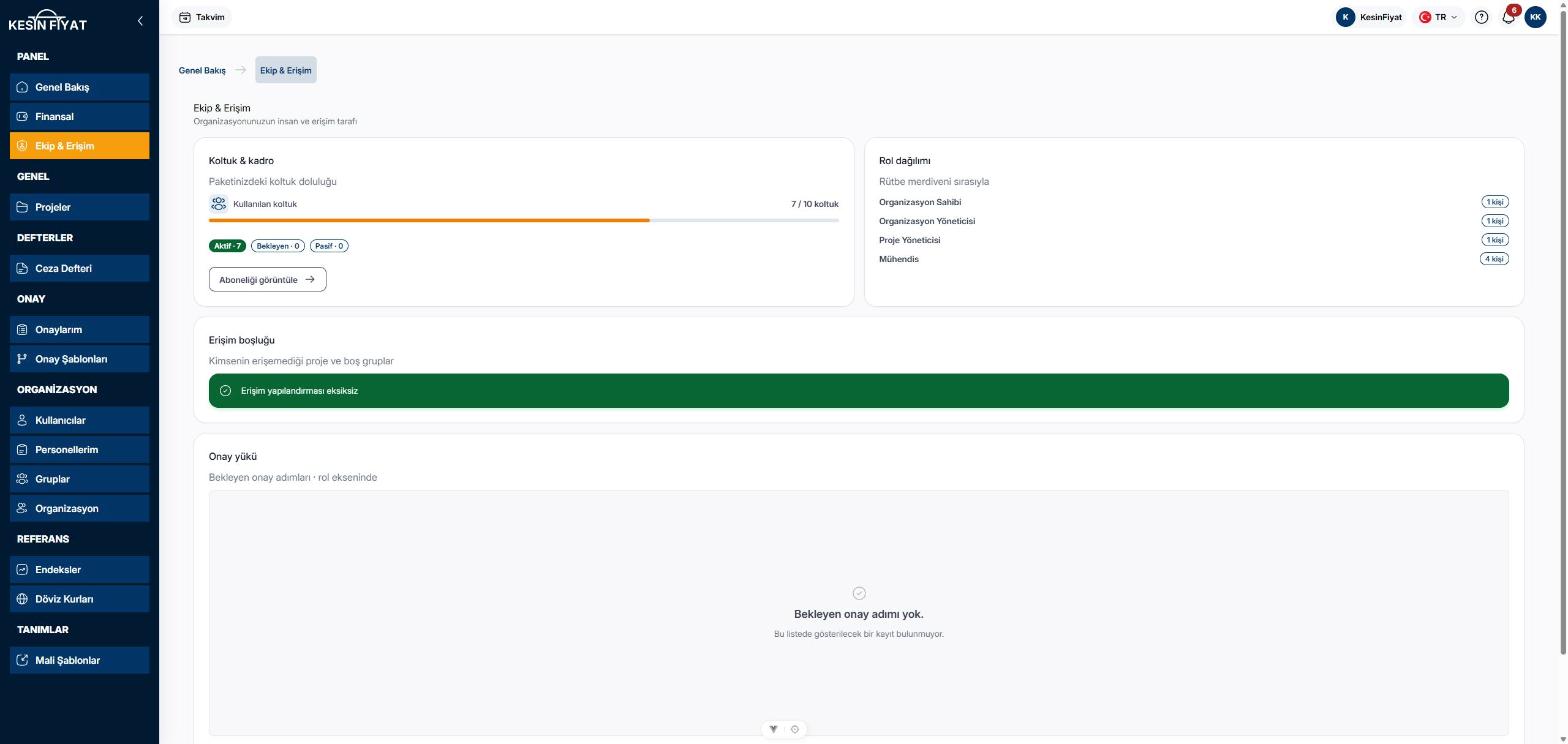Click the edit icon beside Mali Şablonlar

pyautogui.click(x=22, y=660)
